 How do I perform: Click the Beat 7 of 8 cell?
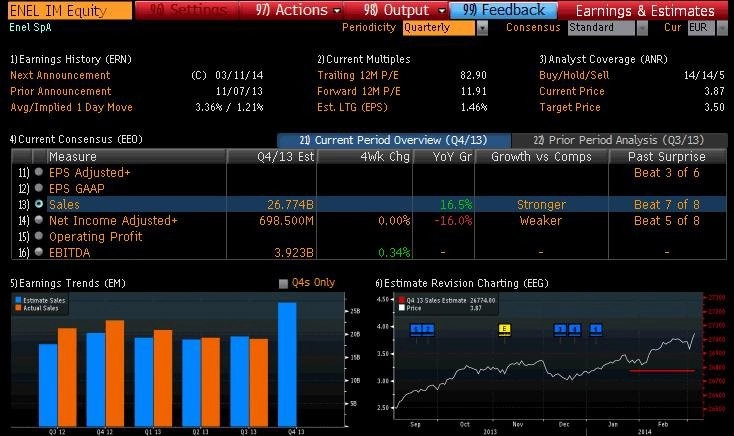[667, 205]
